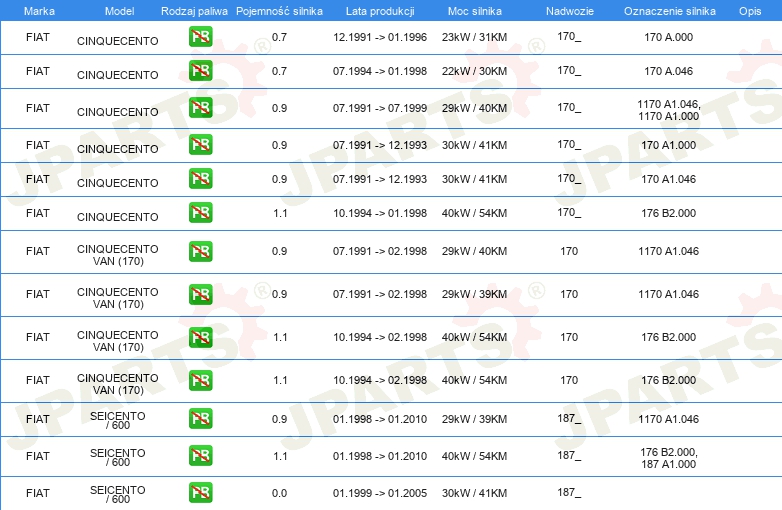Click the fuel icon in the 170 A1.000 row
Viewport: 782px width, 510px height.
tap(200, 145)
